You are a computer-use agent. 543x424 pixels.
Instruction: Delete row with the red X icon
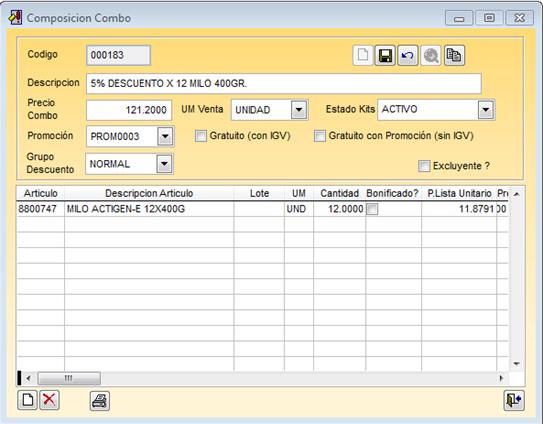point(49,400)
